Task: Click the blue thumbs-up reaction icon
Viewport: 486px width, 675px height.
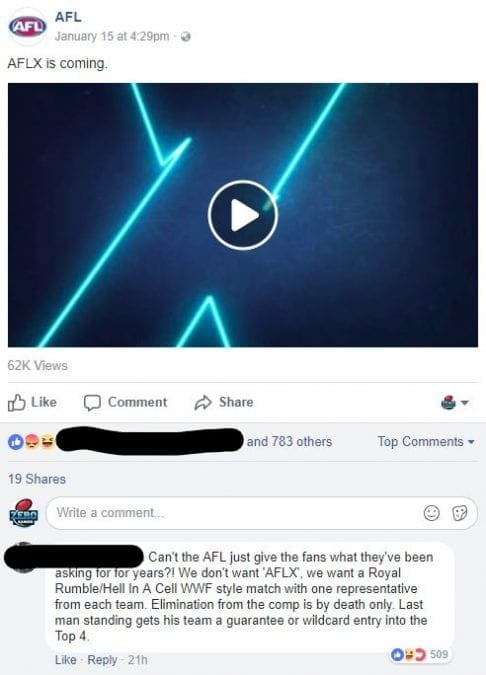Action: tap(16, 442)
